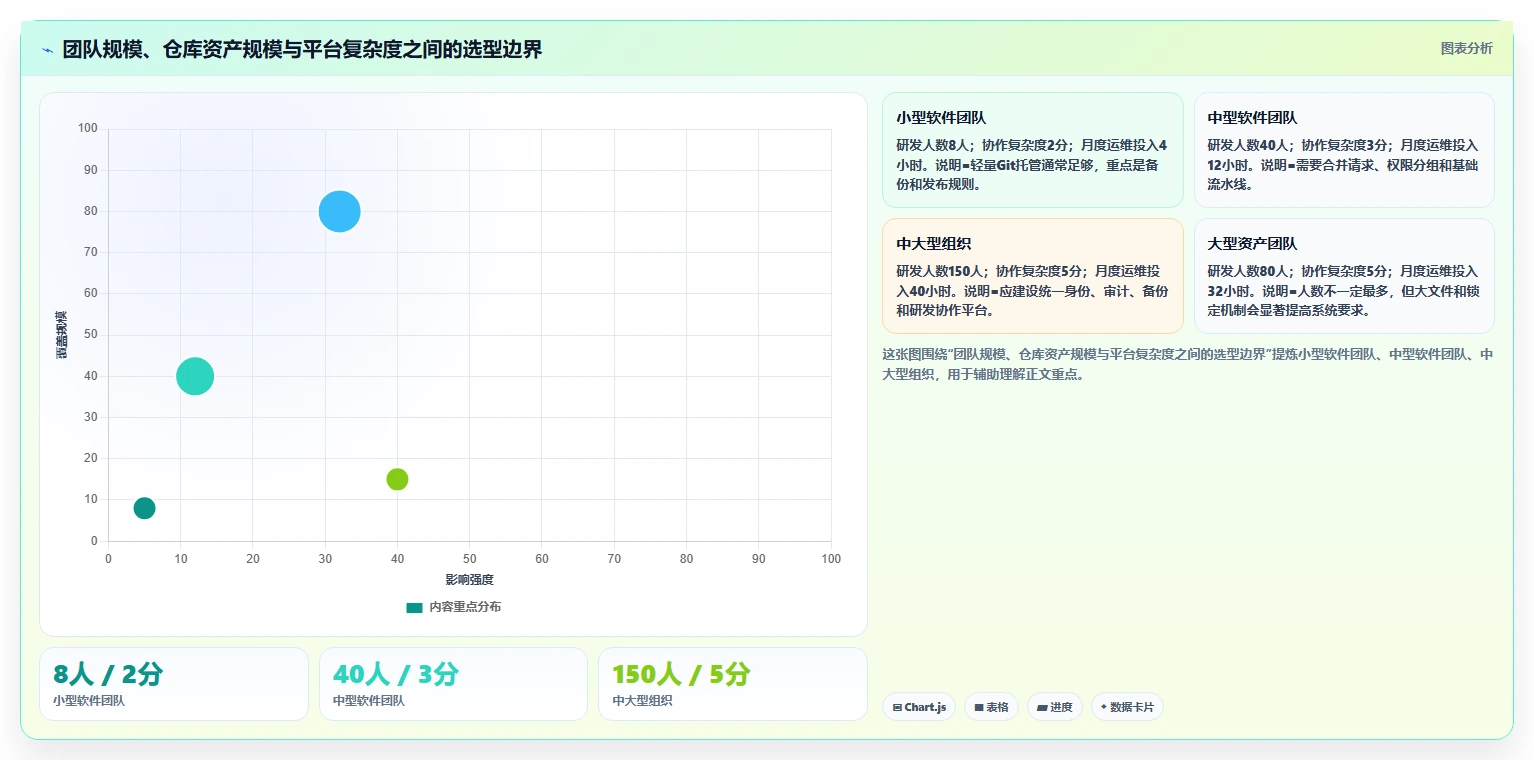Image resolution: width=1534 pixels, height=760 pixels.
Task: Select the turquoise bubble near 40 on chart
Action: pos(195,376)
